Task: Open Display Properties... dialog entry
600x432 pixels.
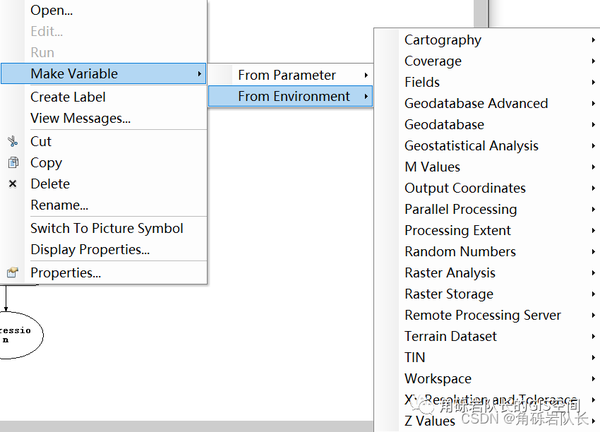Action: tap(90, 249)
